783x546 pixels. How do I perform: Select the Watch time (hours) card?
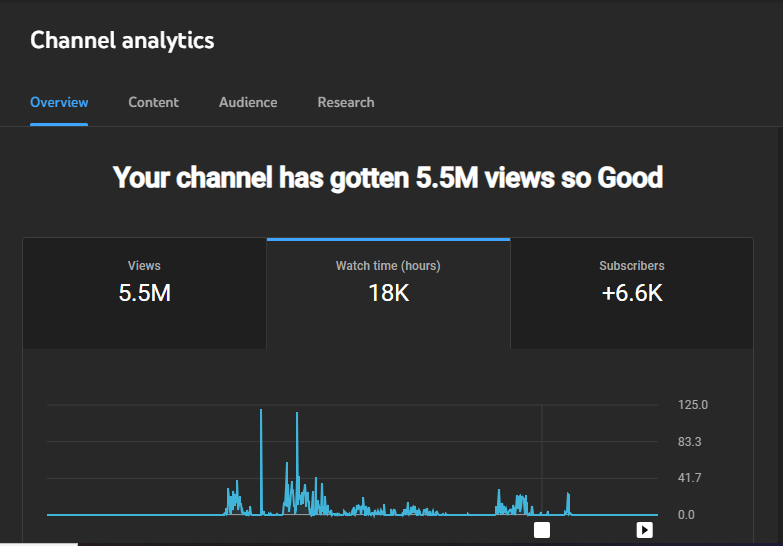[x=389, y=294]
